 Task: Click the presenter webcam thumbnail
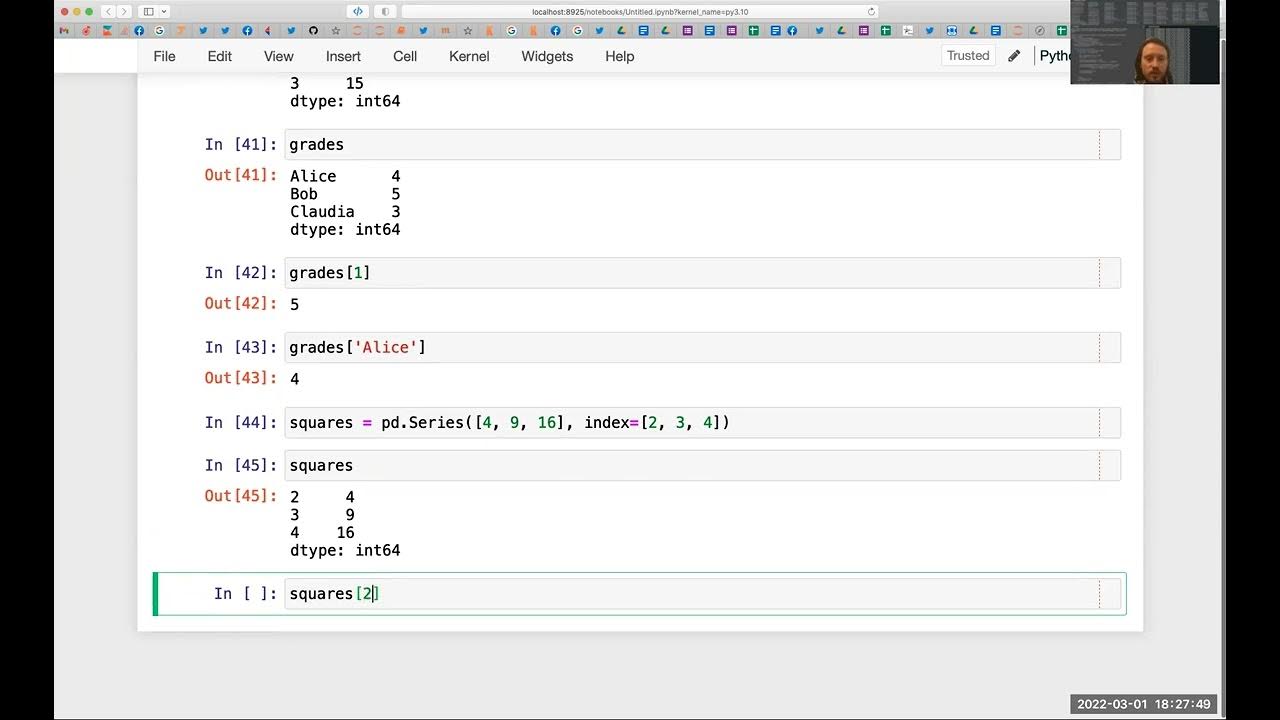click(1145, 43)
